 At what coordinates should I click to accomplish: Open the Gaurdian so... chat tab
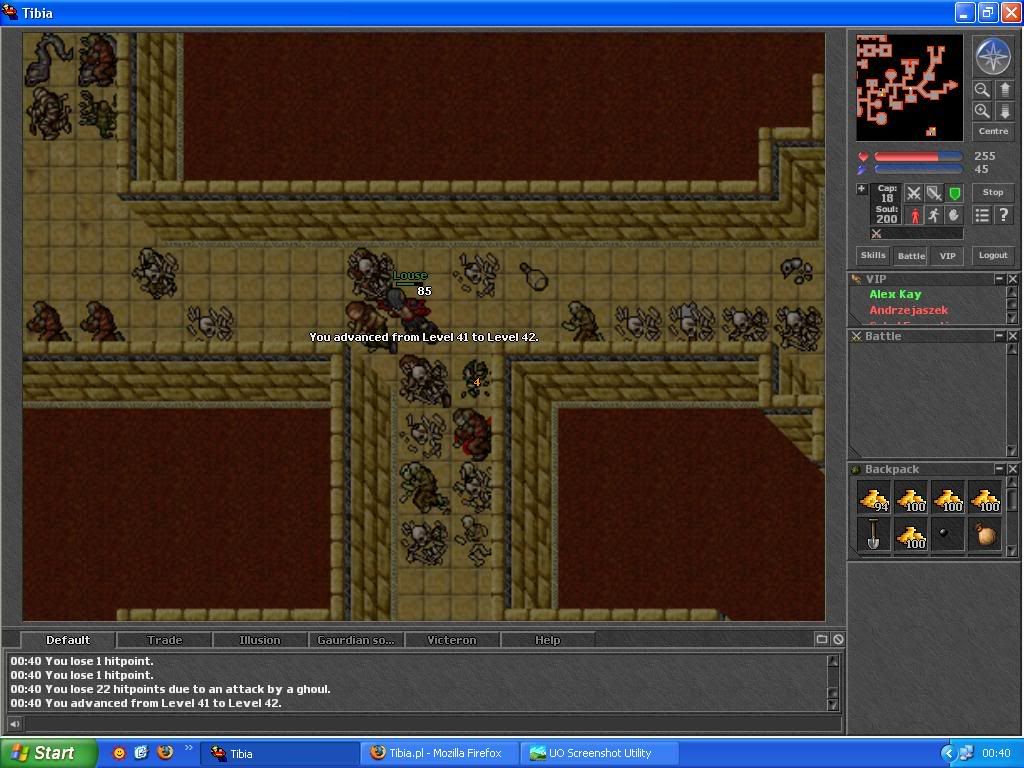point(356,640)
